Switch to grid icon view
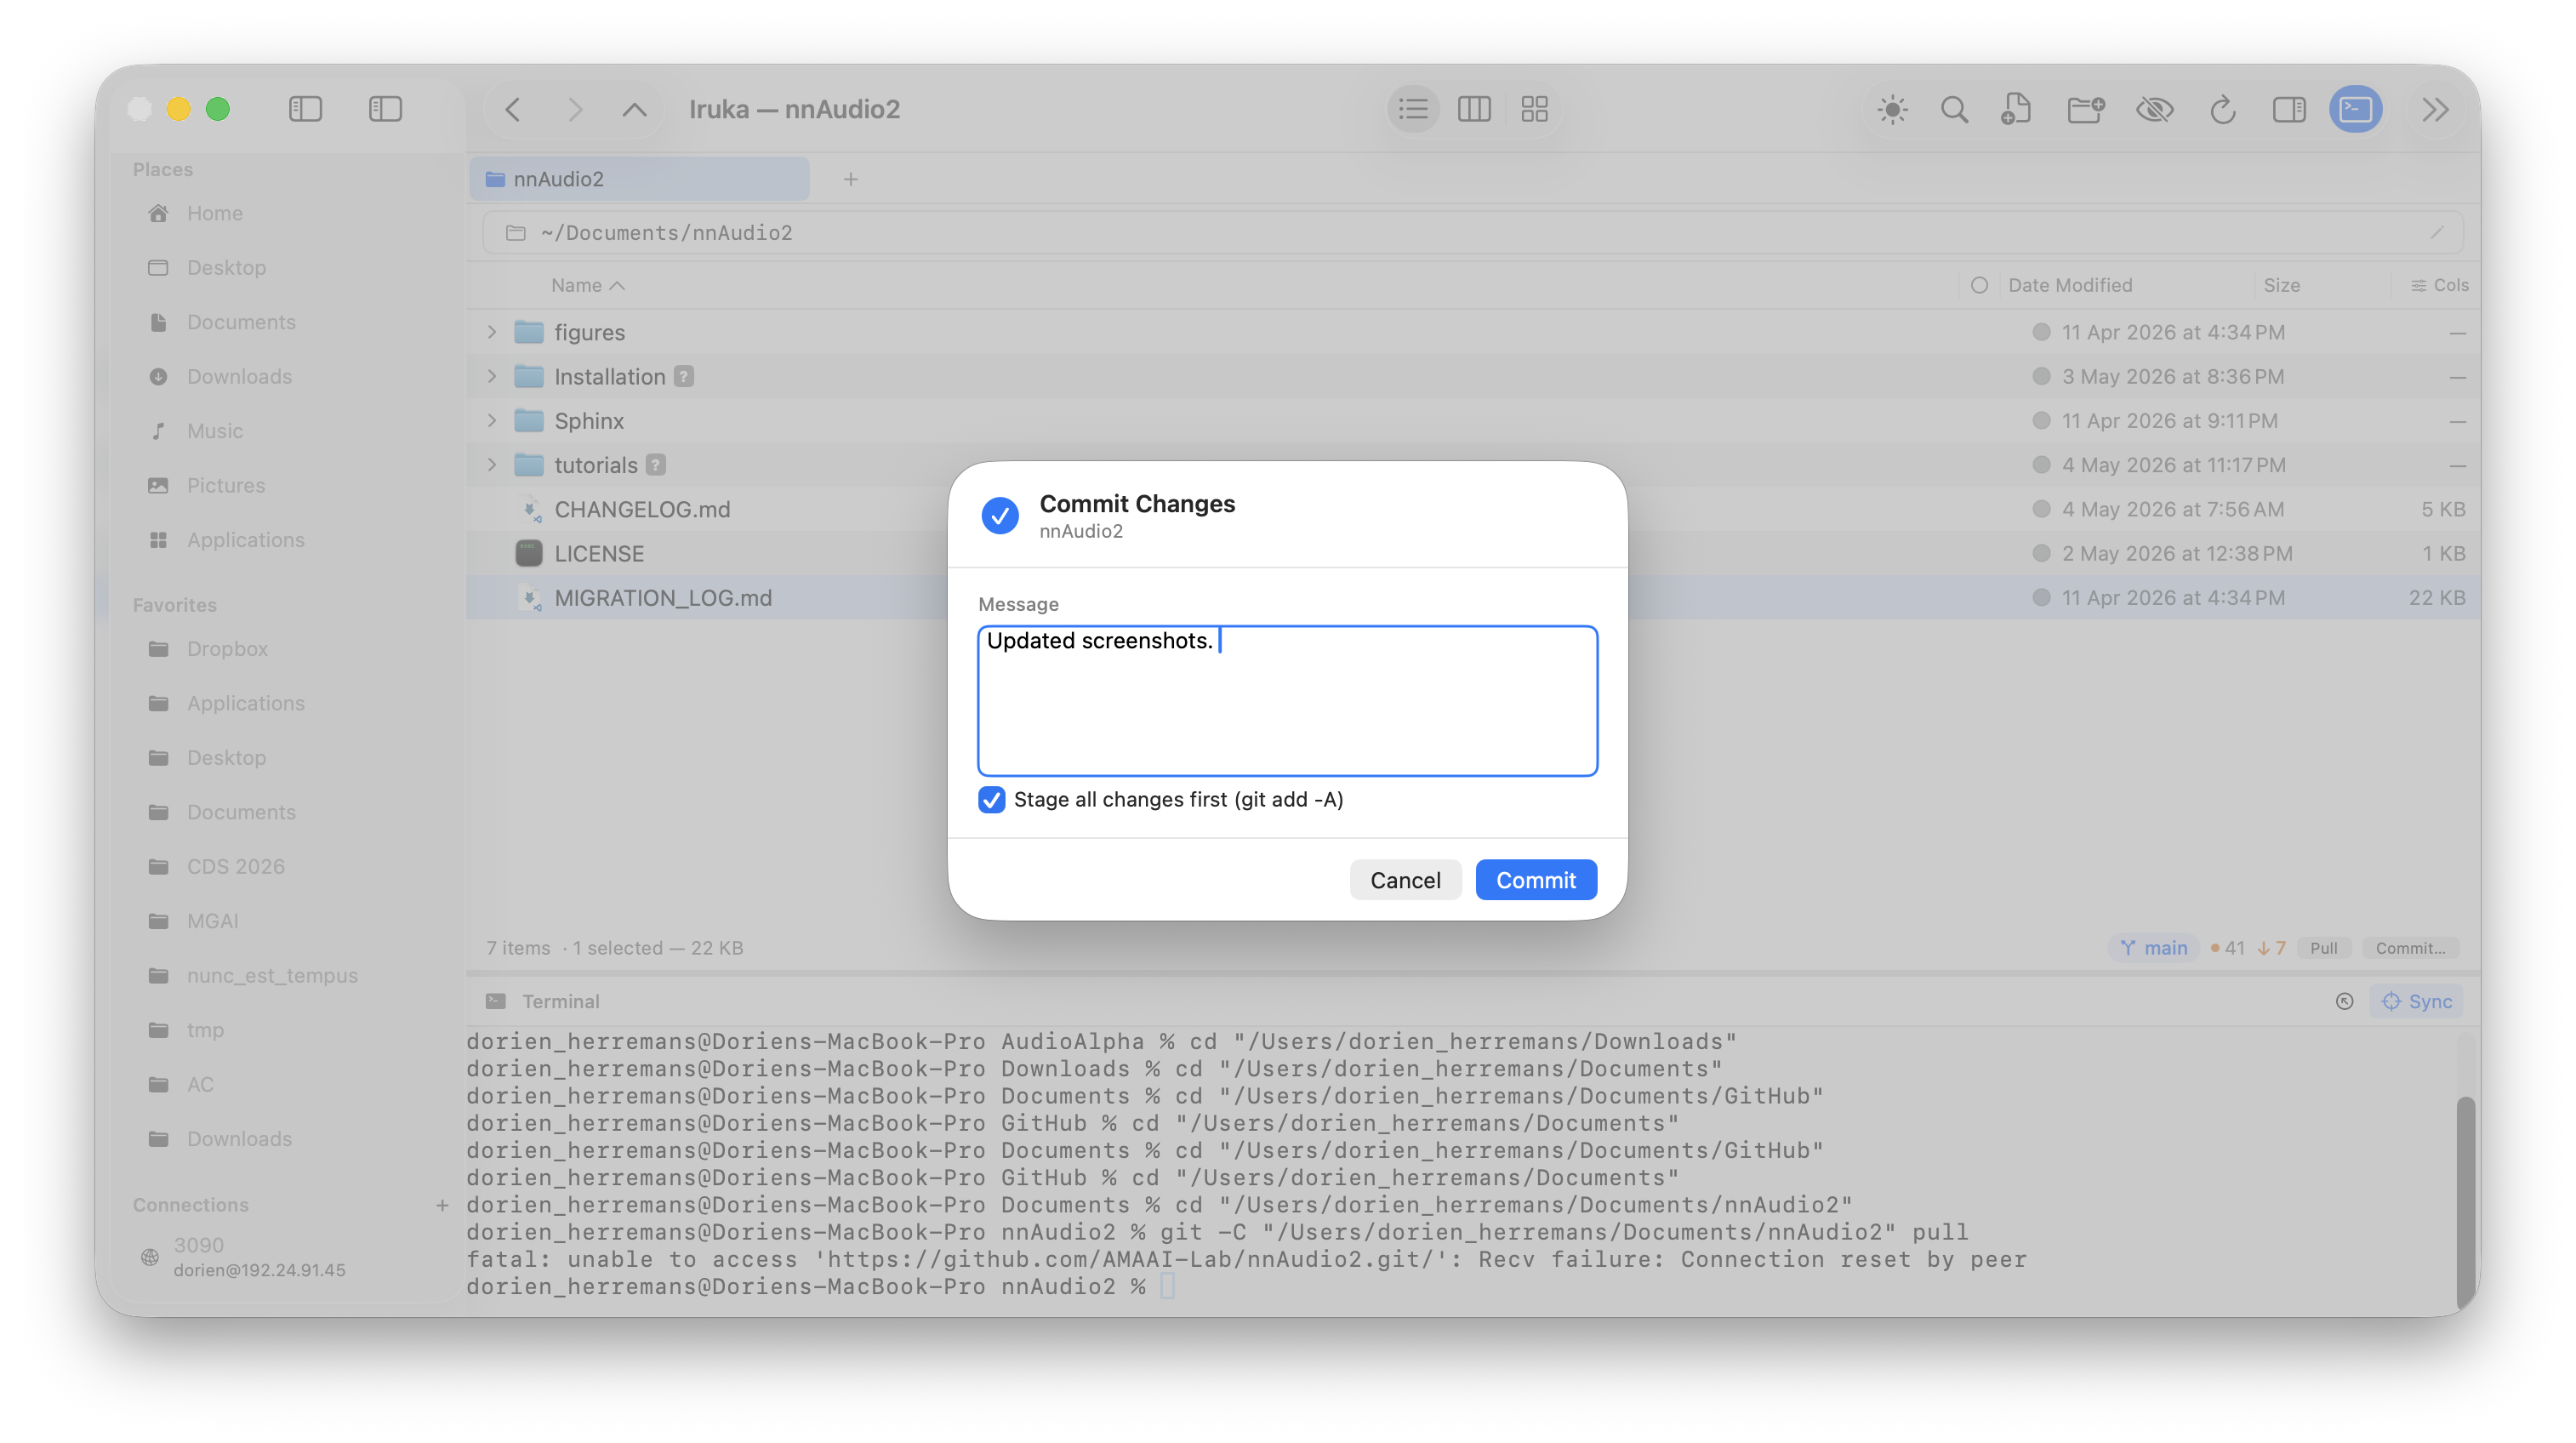The height and width of the screenshot is (1443, 2576). point(1534,109)
